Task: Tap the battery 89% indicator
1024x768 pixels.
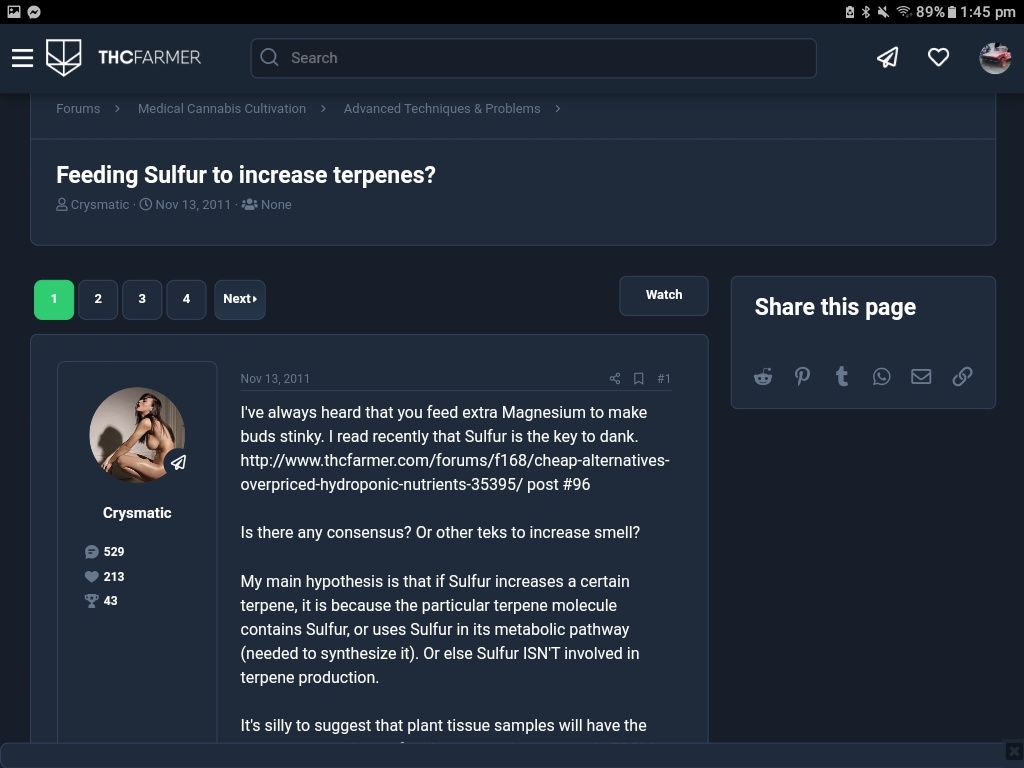Action: click(x=936, y=12)
